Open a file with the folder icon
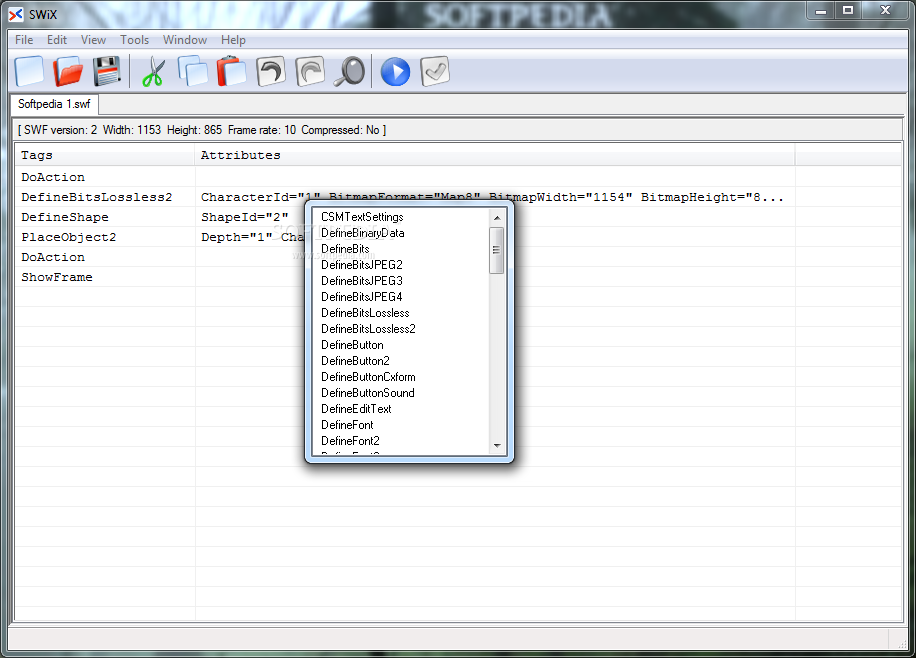916x658 pixels. click(x=68, y=71)
